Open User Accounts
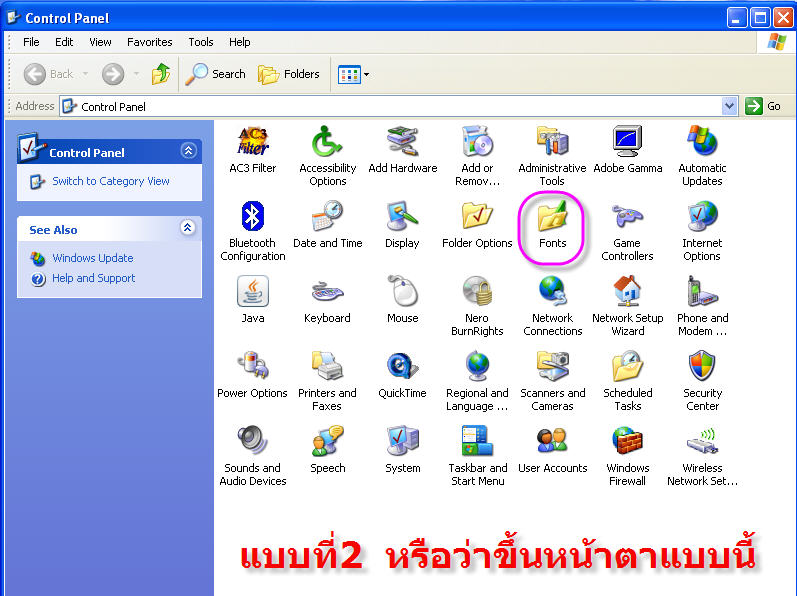Screen dimensions: 797x596 [553, 450]
